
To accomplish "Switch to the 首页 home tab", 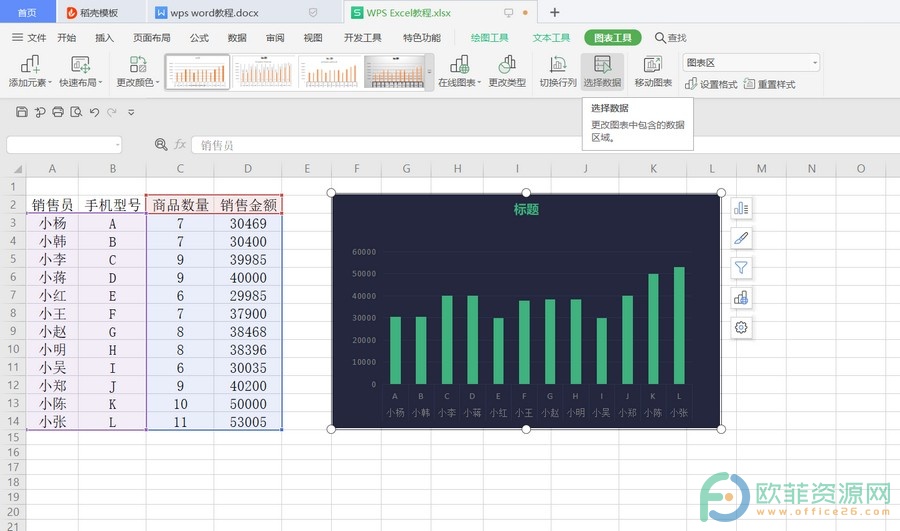I will point(28,12).
